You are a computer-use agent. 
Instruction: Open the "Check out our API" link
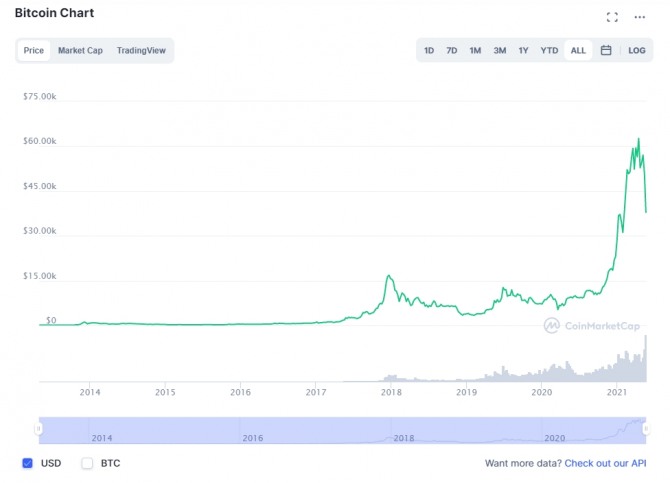tap(605, 463)
